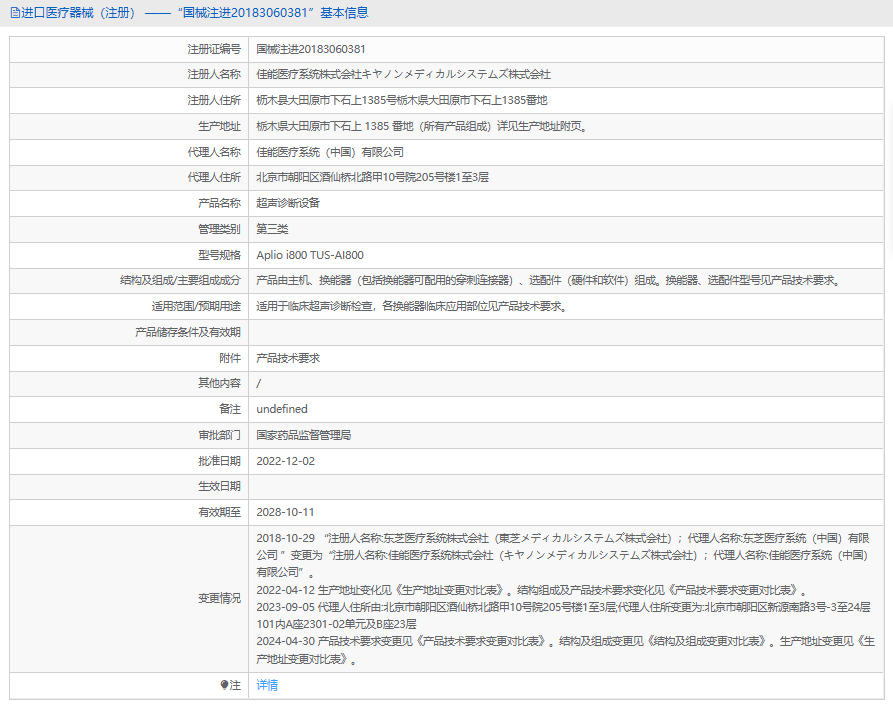The image size is (893, 706).
Task: Select model value Aplio i800 TUS-AI800
Action: pos(310,255)
